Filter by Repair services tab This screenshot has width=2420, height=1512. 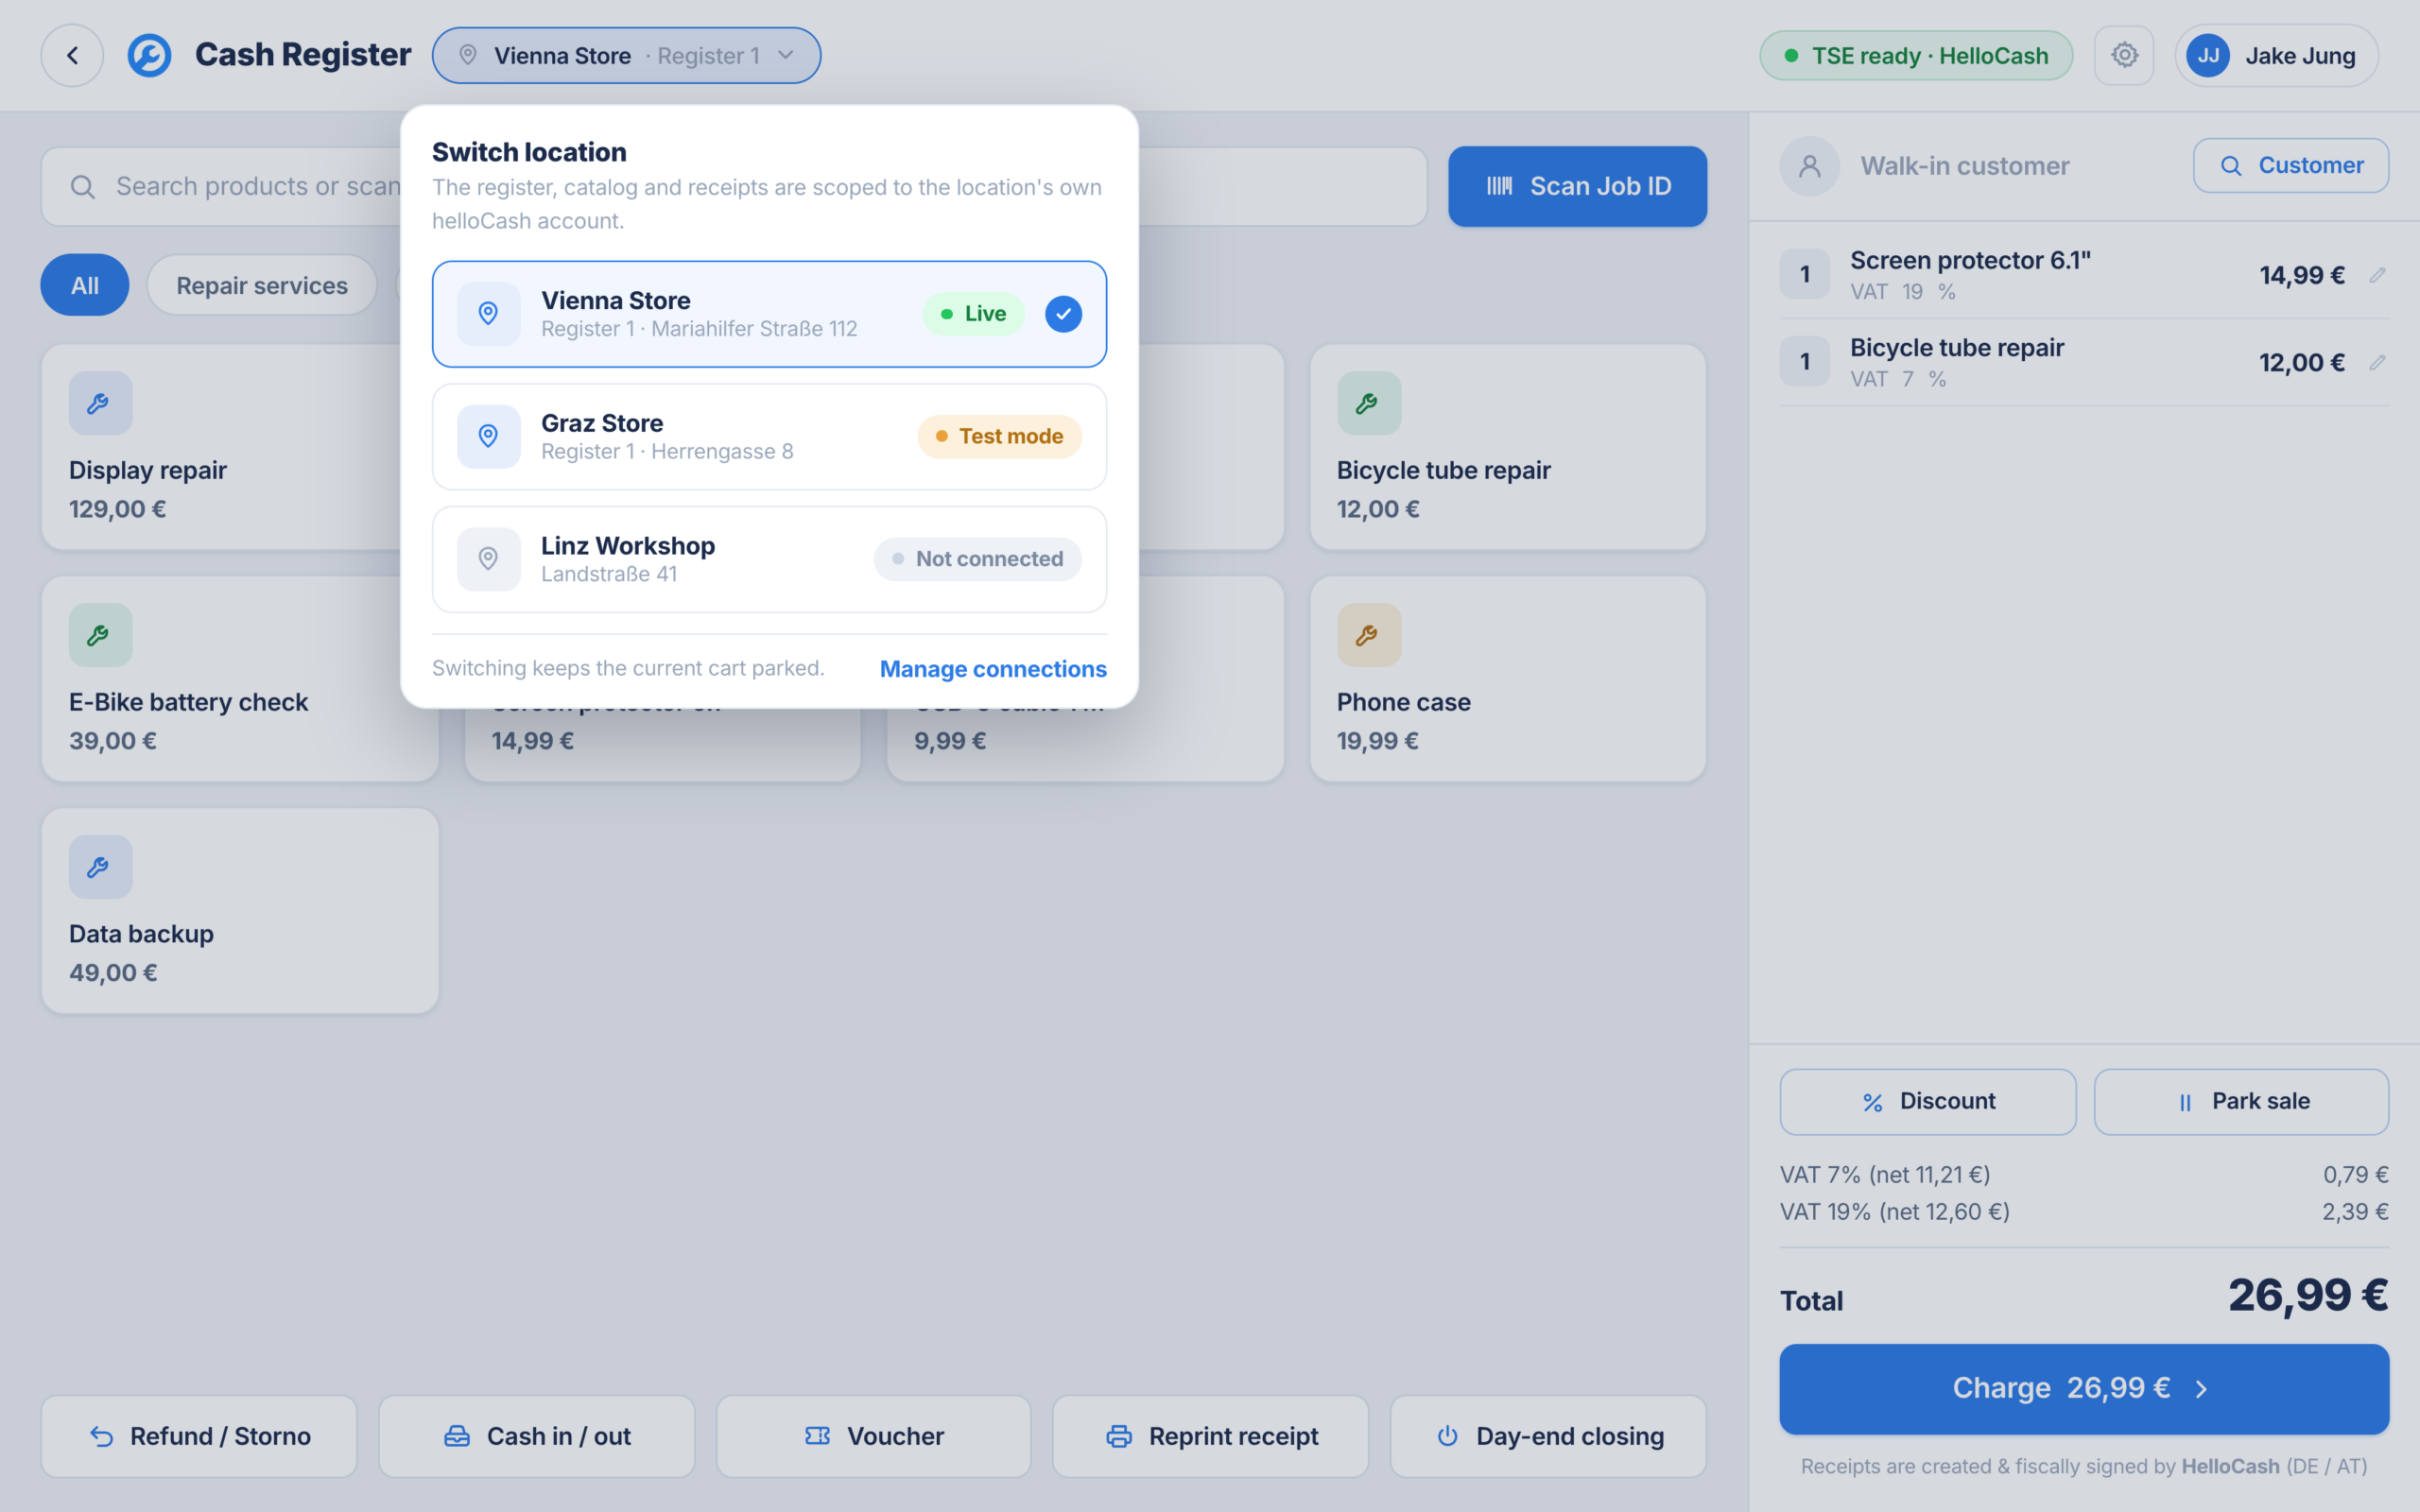click(x=262, y=286)
